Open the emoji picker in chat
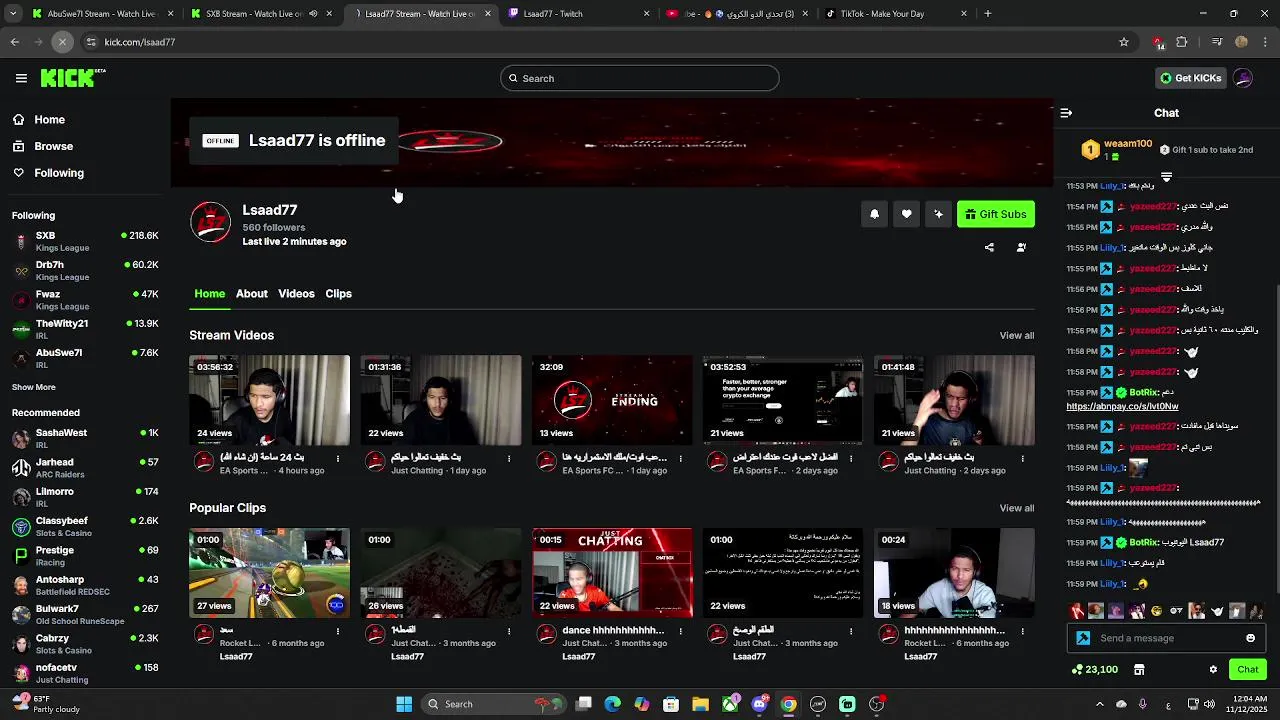 coord(1250,638)
